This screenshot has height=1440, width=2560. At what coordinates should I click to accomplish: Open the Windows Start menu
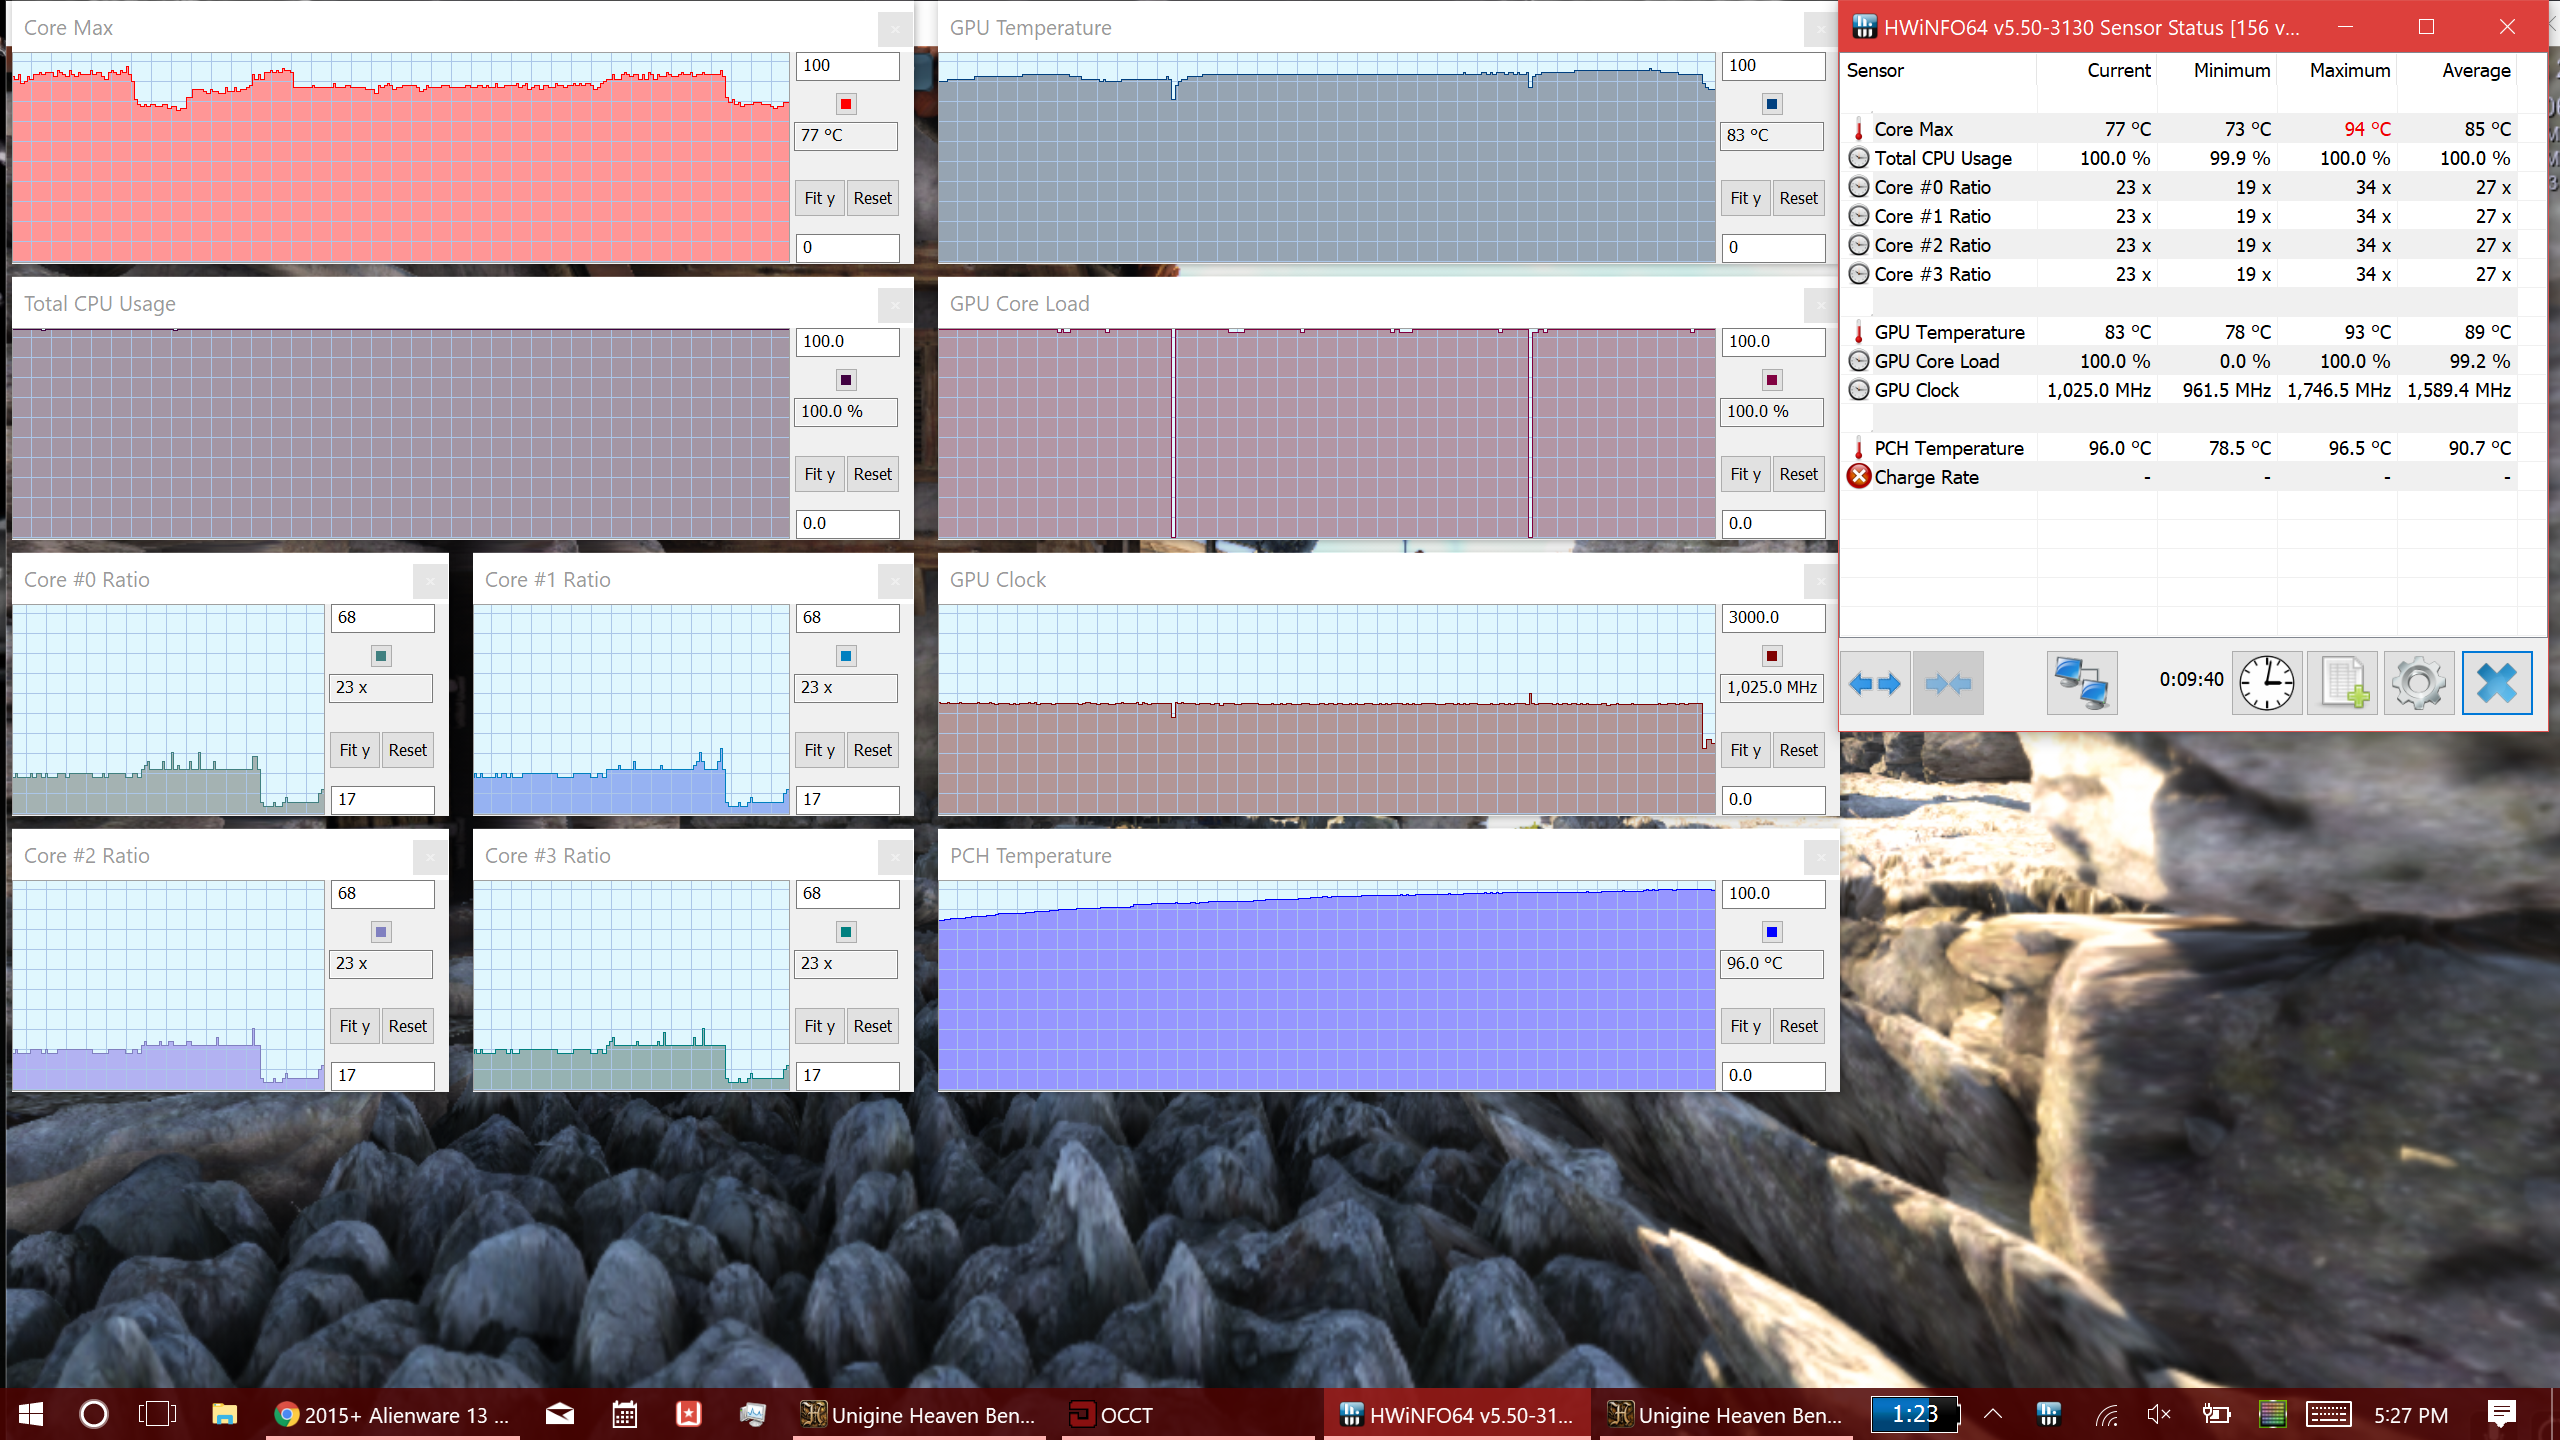(x=30, y=1414)
